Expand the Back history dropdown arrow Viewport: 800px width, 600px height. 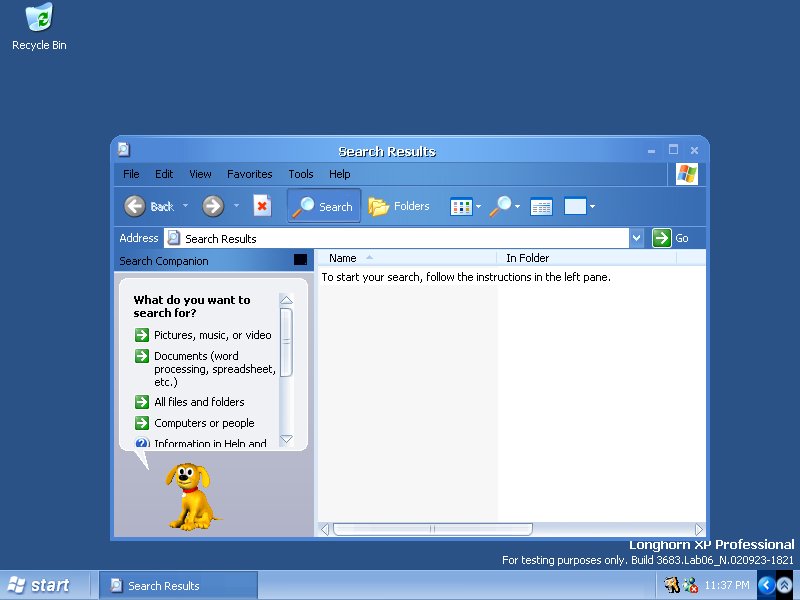185,206
